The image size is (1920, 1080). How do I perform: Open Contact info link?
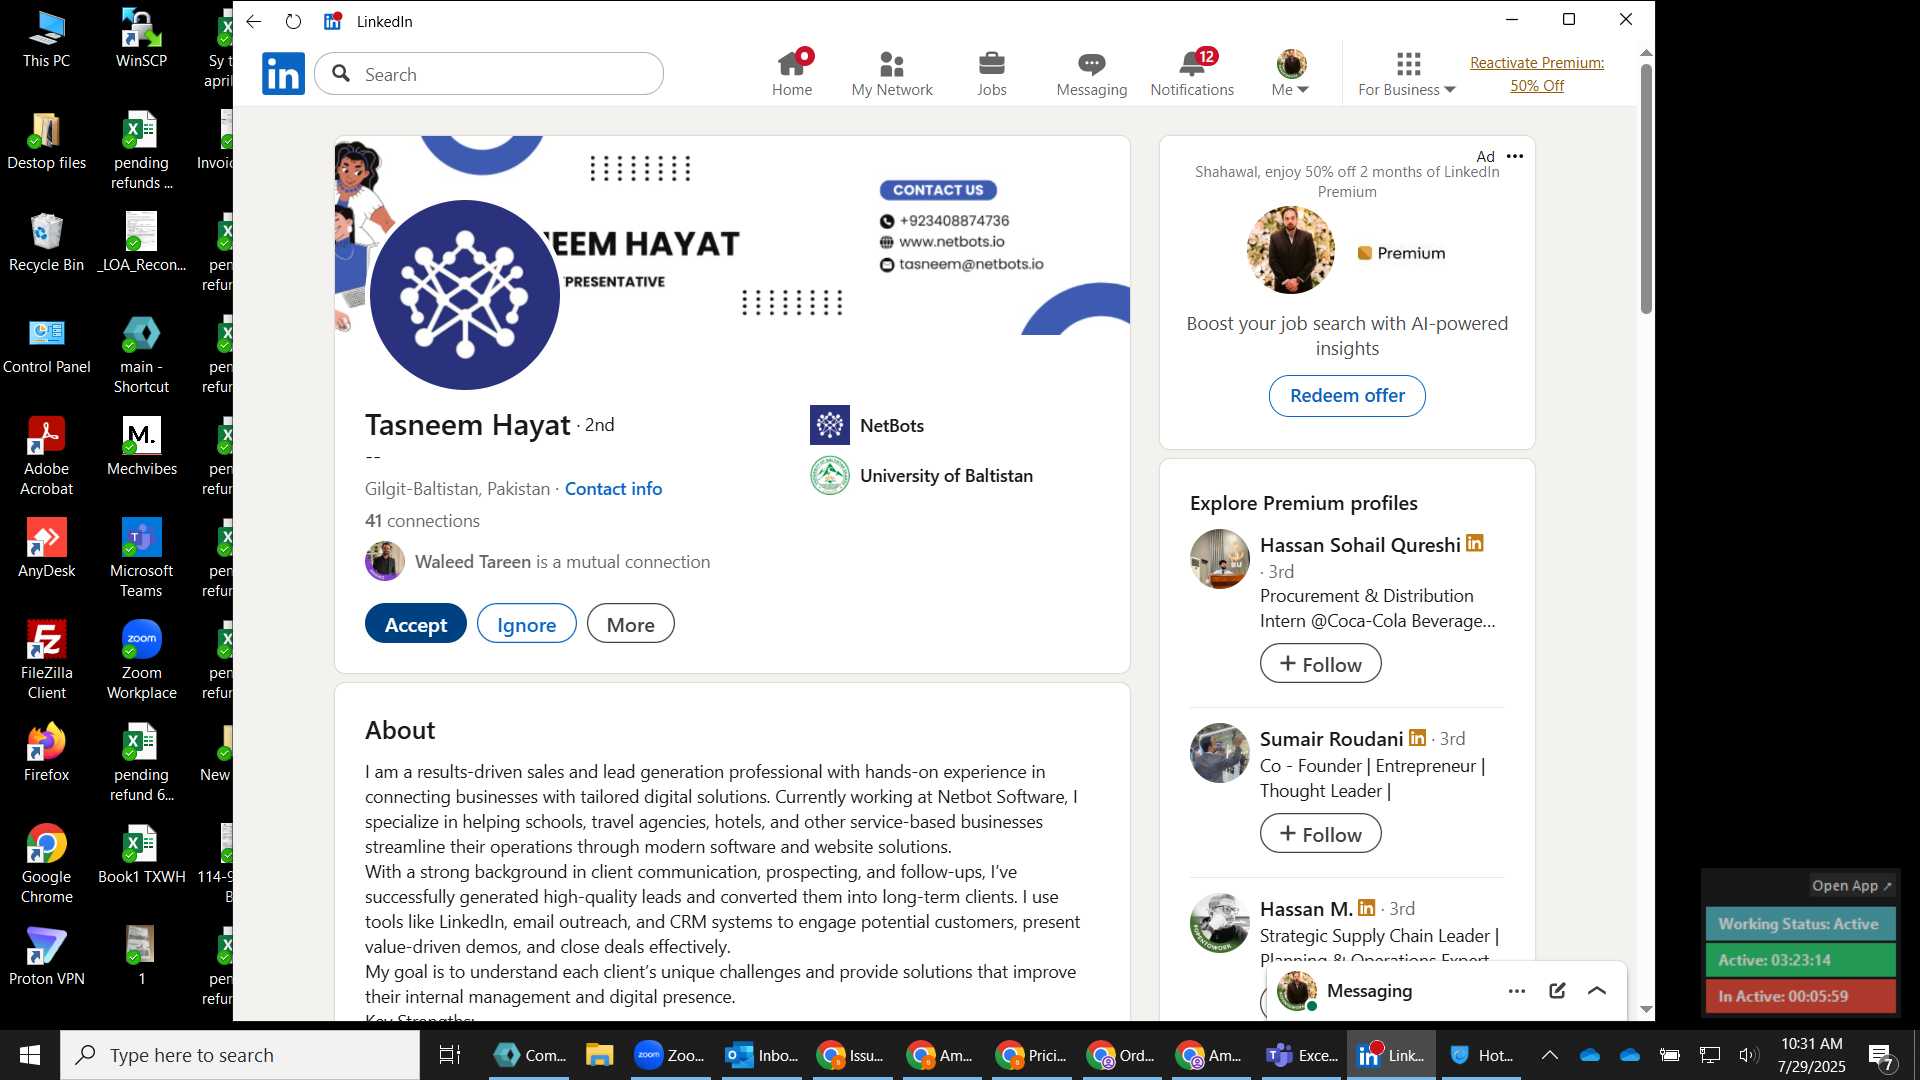(613, 488)
